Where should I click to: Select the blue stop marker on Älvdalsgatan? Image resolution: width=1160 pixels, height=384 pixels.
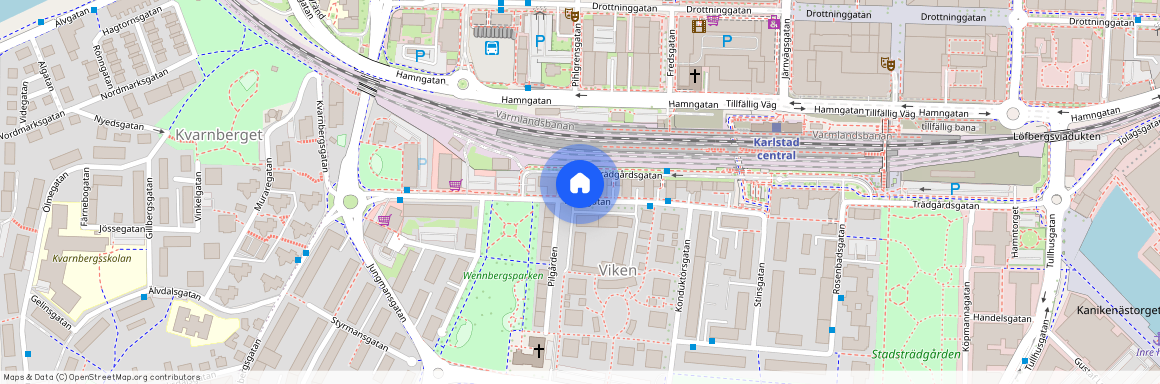pyautogui.click(x=144, y=297)
